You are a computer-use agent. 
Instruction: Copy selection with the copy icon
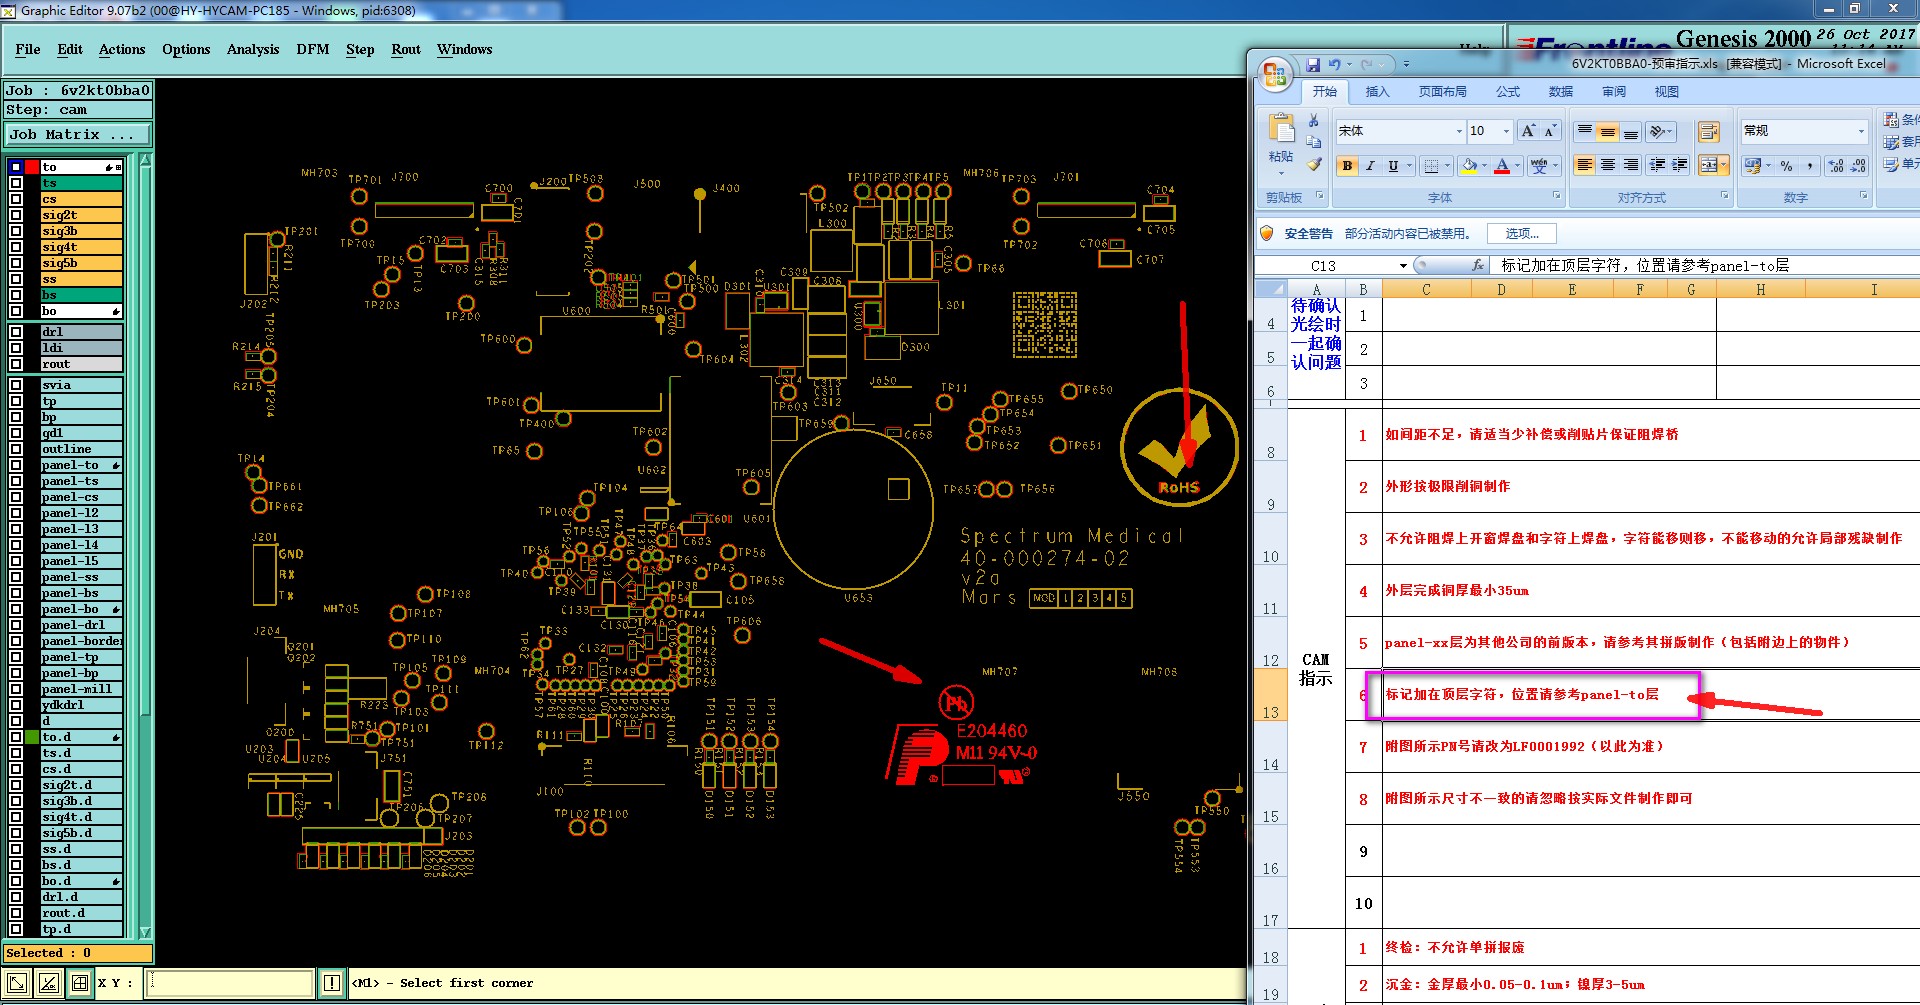[1313, 142]
